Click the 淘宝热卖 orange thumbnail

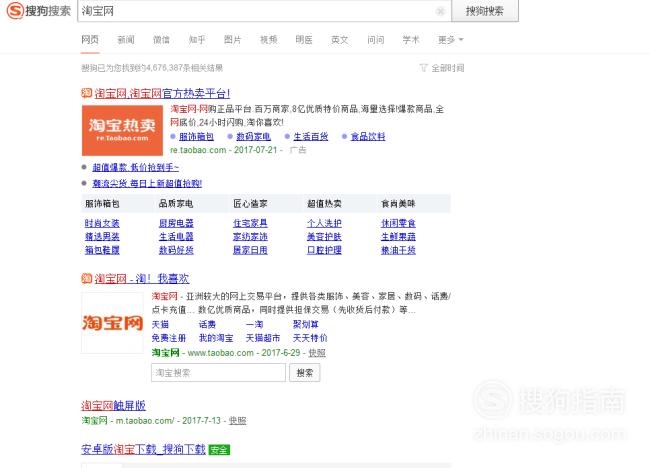click(x=122, y=130)
